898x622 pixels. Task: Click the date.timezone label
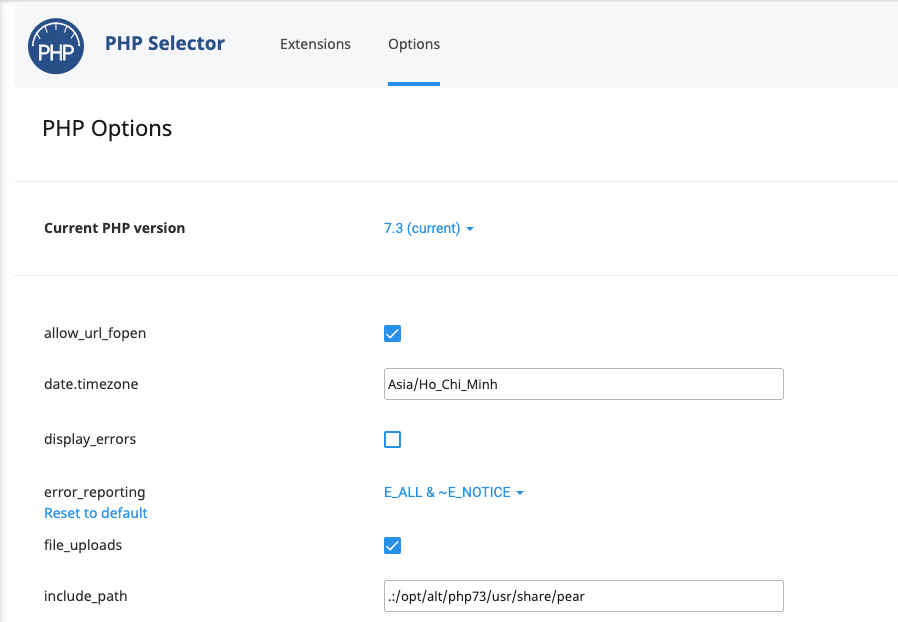pos(91,384)
